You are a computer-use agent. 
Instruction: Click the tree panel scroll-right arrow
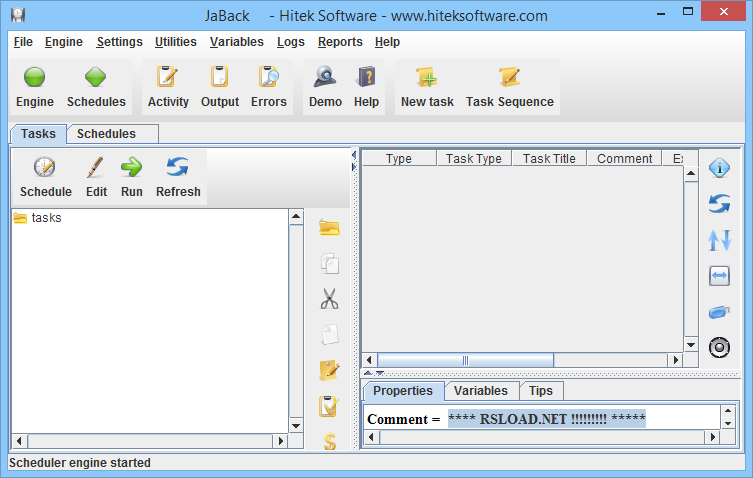281,441
